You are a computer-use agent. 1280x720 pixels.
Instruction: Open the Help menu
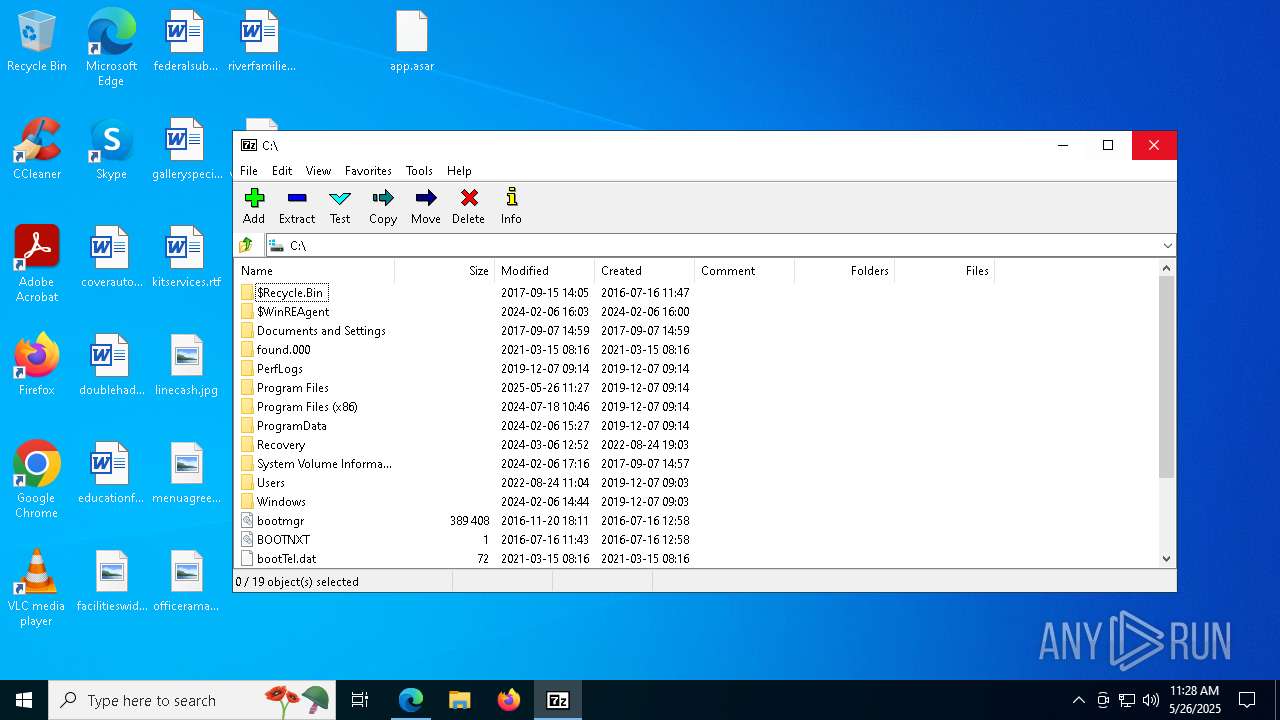click(x=459, y=171)
